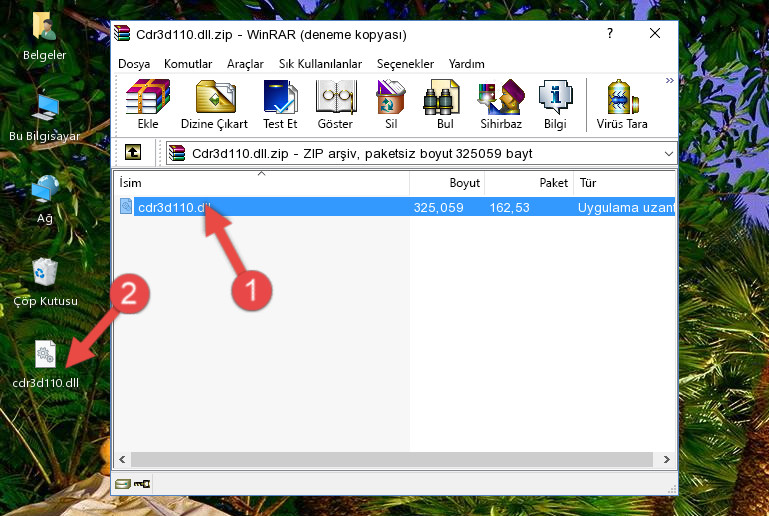The image size is (769, 516).
Task: Click the Ekle (Add) toolbar icon
Action: click(148, 104)
